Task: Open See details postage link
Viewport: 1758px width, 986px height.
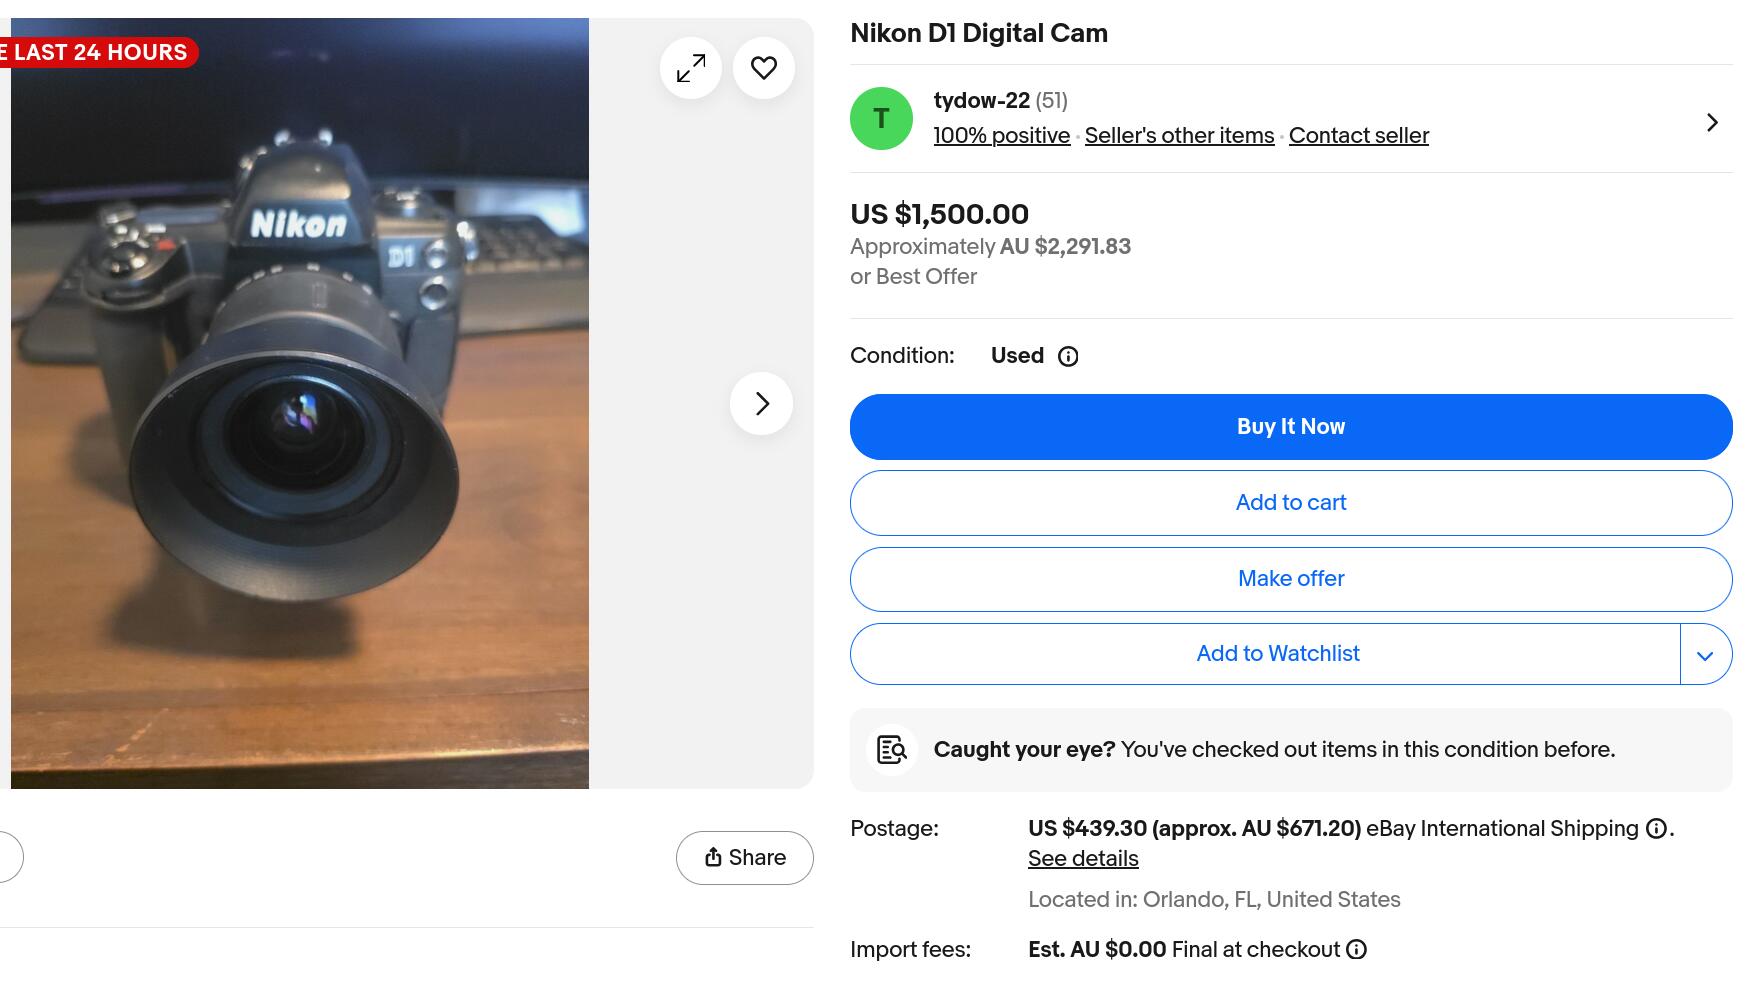Action: pos(1083,859)
